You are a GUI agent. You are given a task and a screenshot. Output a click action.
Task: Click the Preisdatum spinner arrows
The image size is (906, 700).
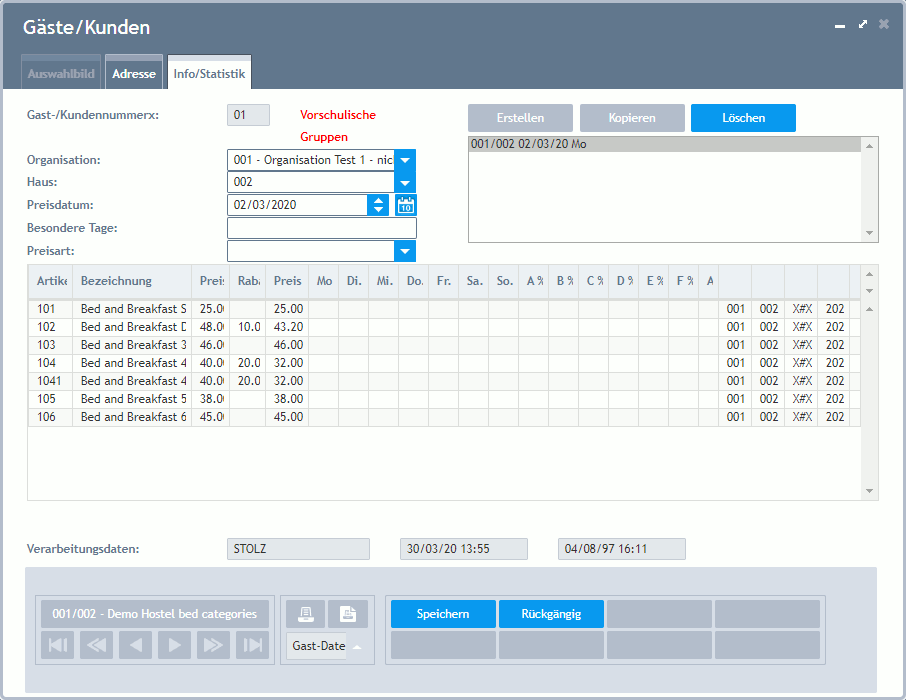click(x=378, y=205)
